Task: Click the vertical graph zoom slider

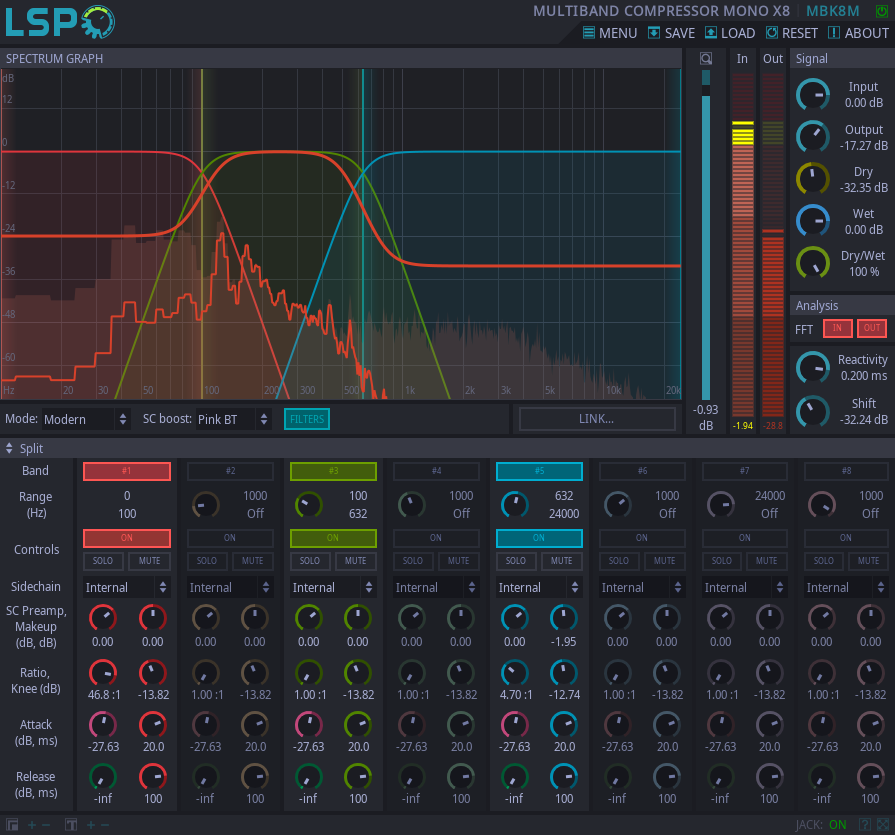Action: 706,235
